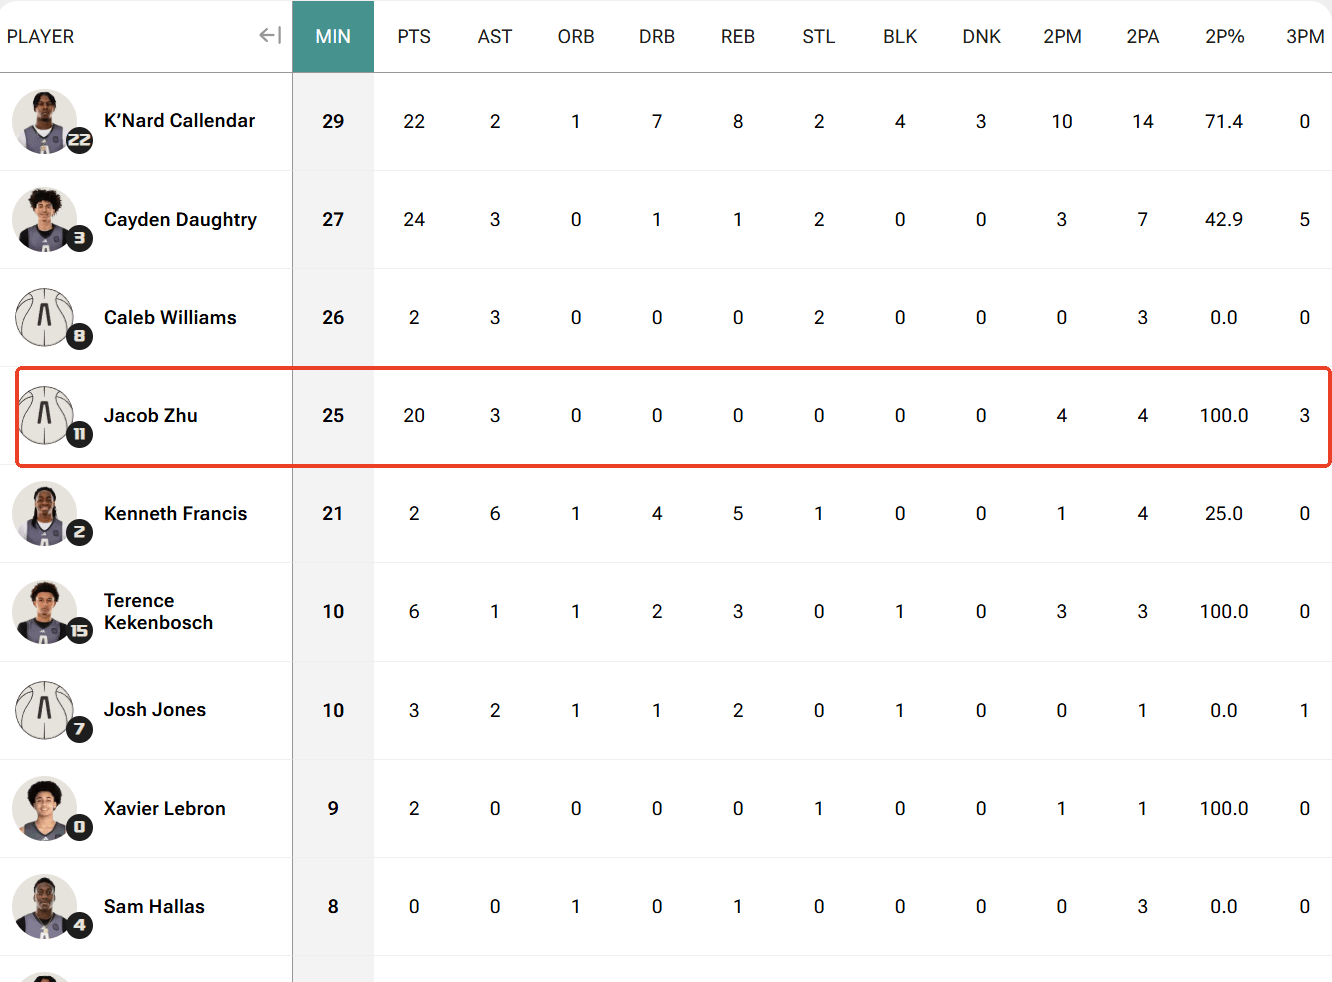Open Caleb Williams' placeholder avatar
The height and width of the screenshot is (982, 1332).
44,317
